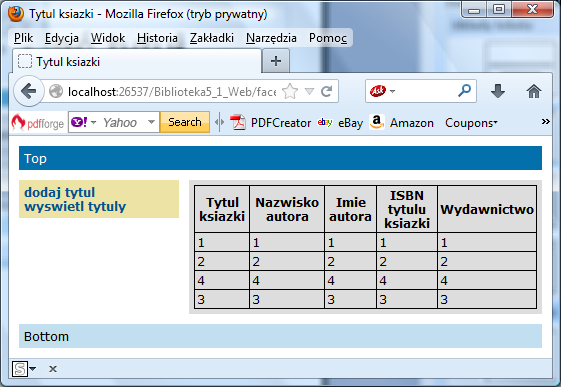Open the eBay toolbar icon
Image resolution: width=561 pixels, height=387 pixels.
325,122
